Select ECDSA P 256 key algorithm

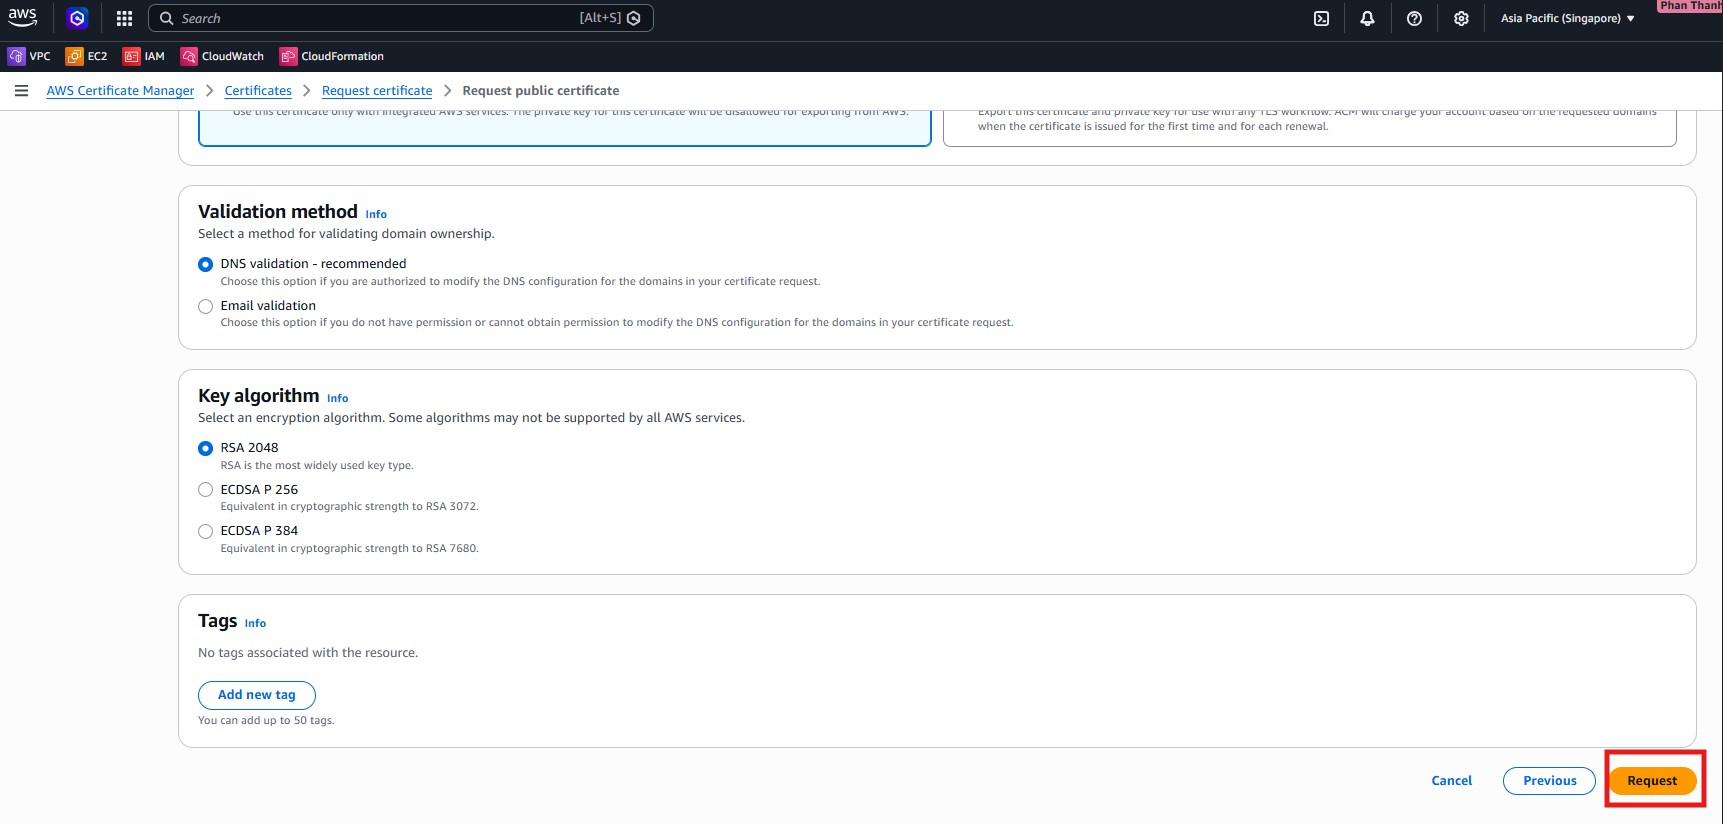(x=206, y=490)
